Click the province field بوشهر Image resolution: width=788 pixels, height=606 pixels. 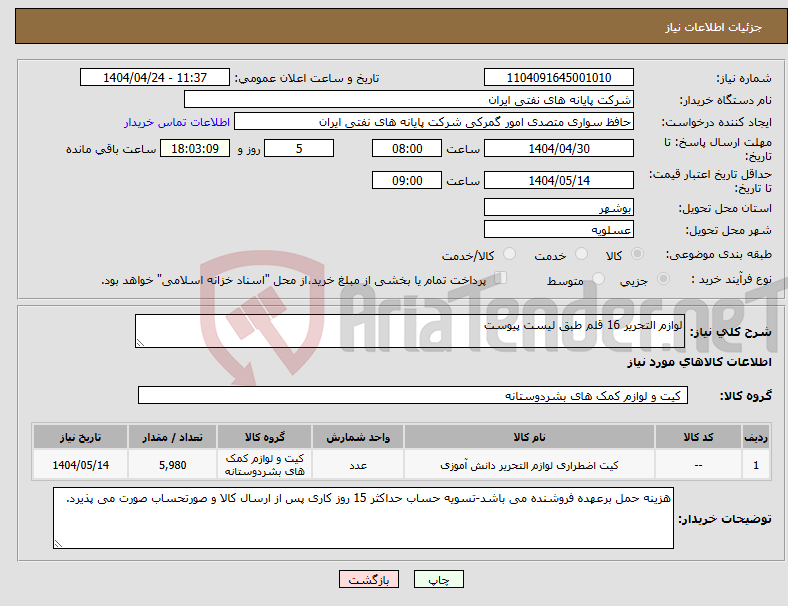(558, 207)
